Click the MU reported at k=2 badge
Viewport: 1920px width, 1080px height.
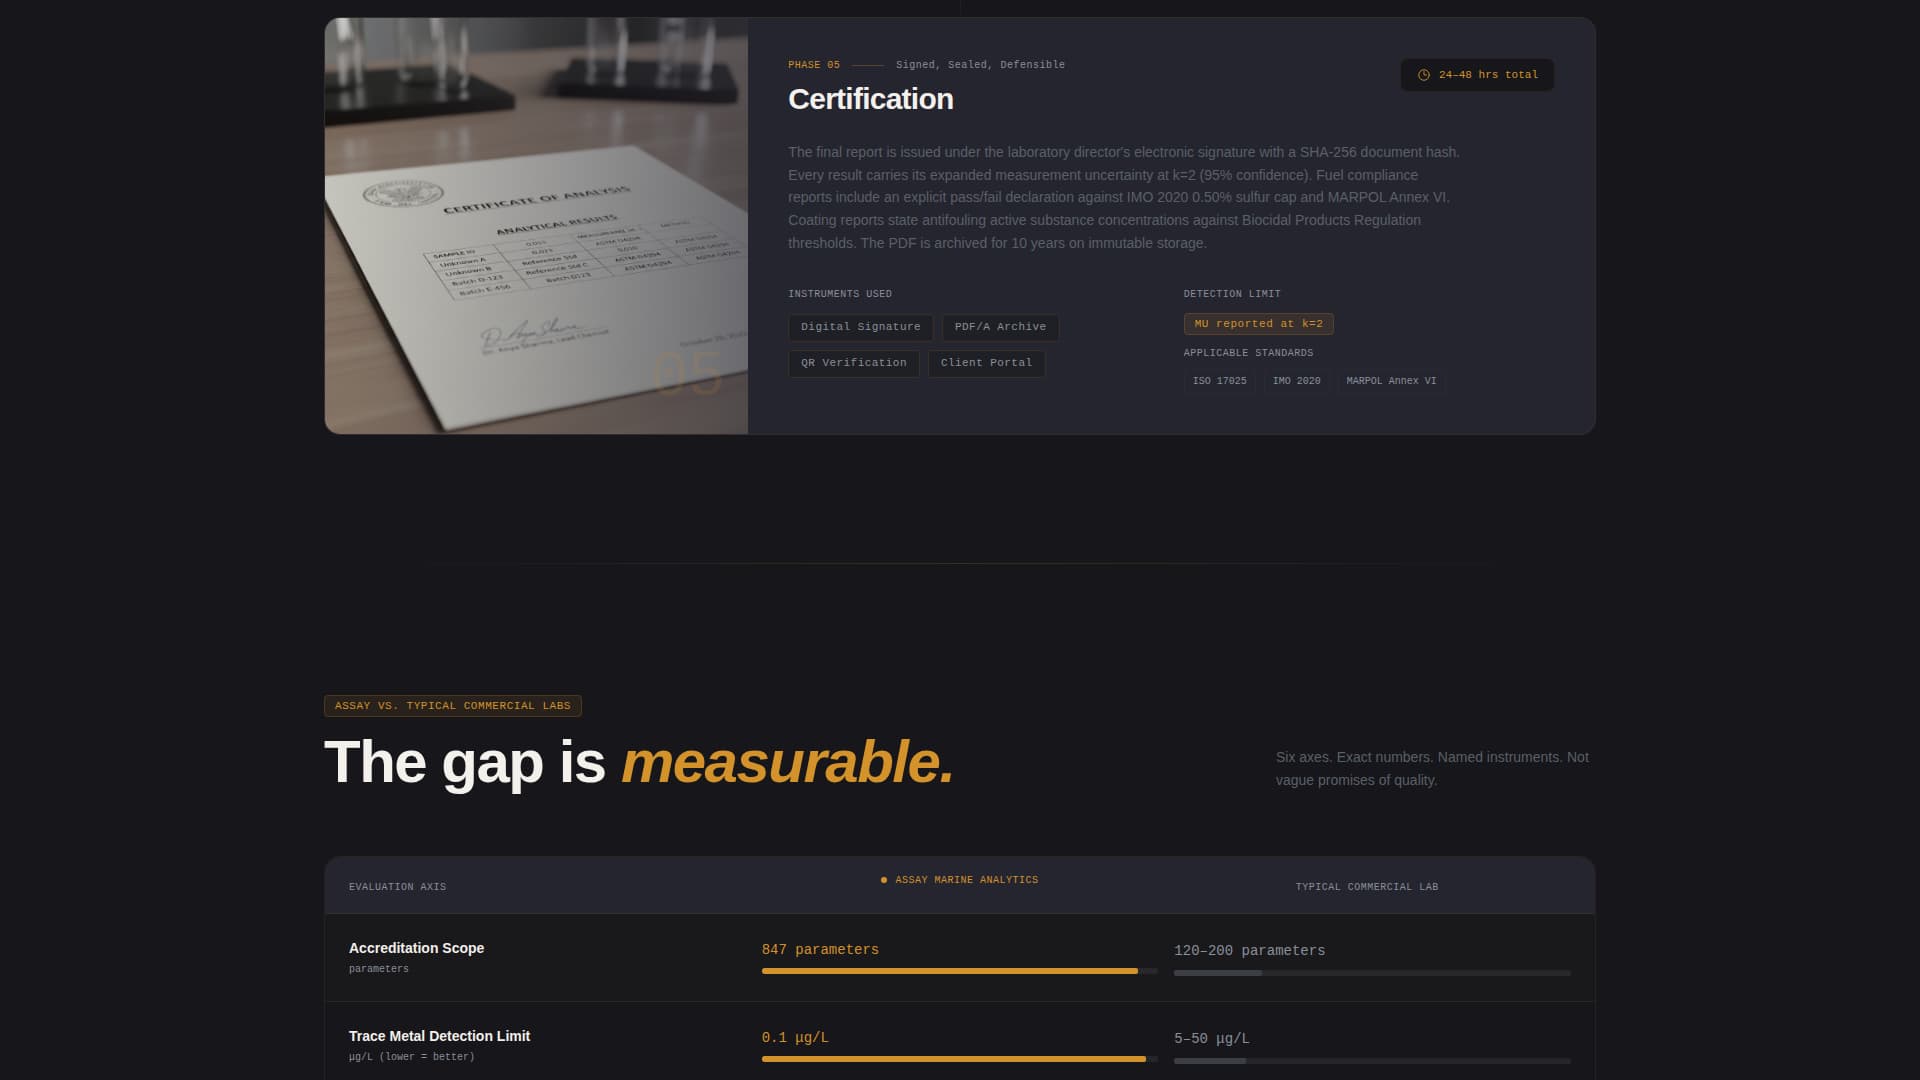pos(1258,323)
